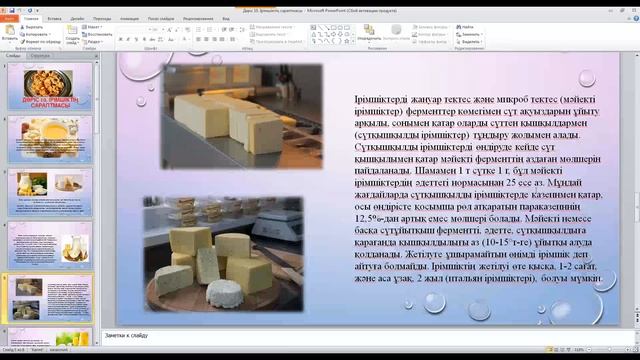Click the Reset slide (Восстановить) button
The height and width of the screenshot is (360, 640).
pos(97,34)
